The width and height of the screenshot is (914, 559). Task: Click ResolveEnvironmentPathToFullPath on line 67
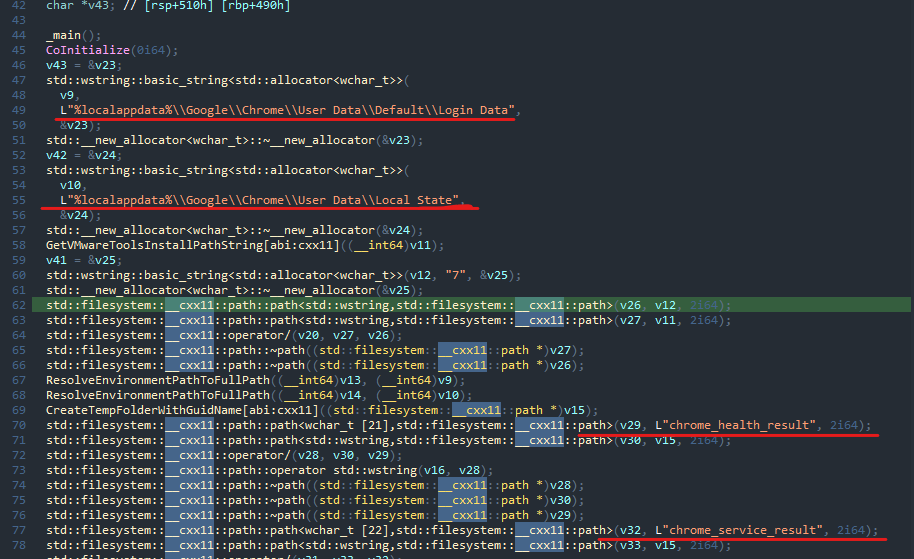tap(157, 381)
